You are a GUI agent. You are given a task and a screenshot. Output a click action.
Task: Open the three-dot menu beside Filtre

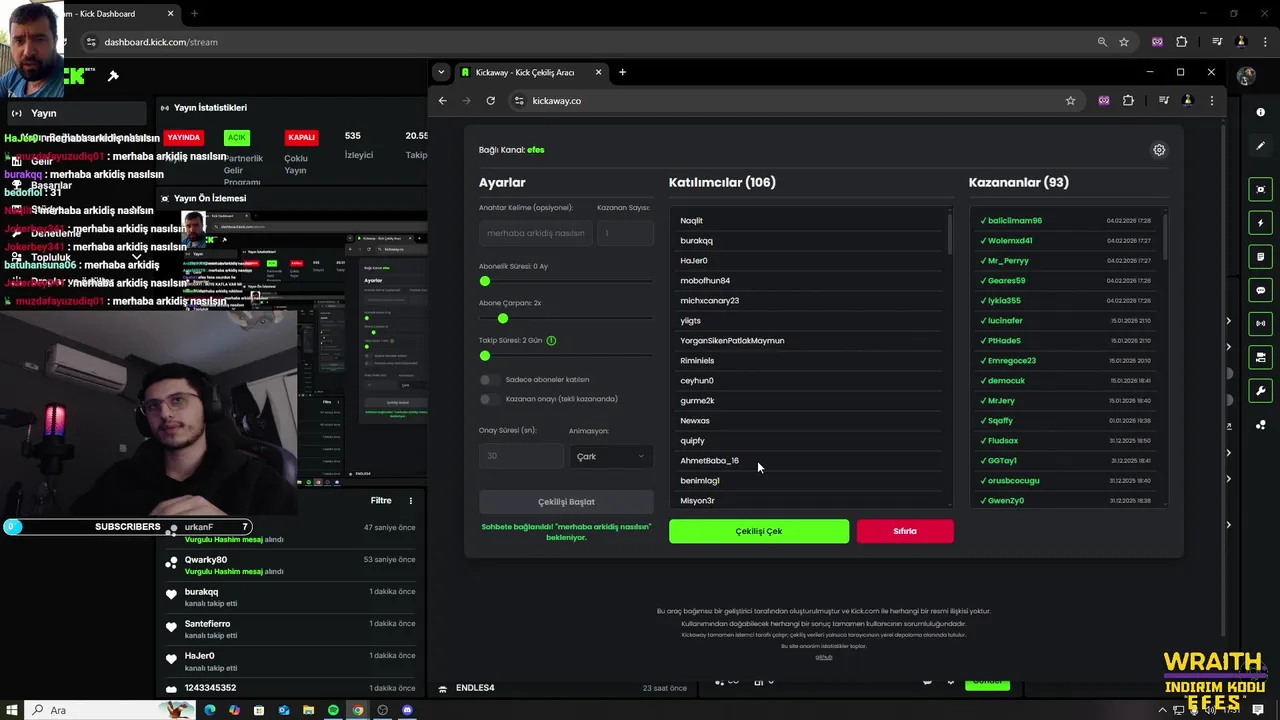coord(411,500)
